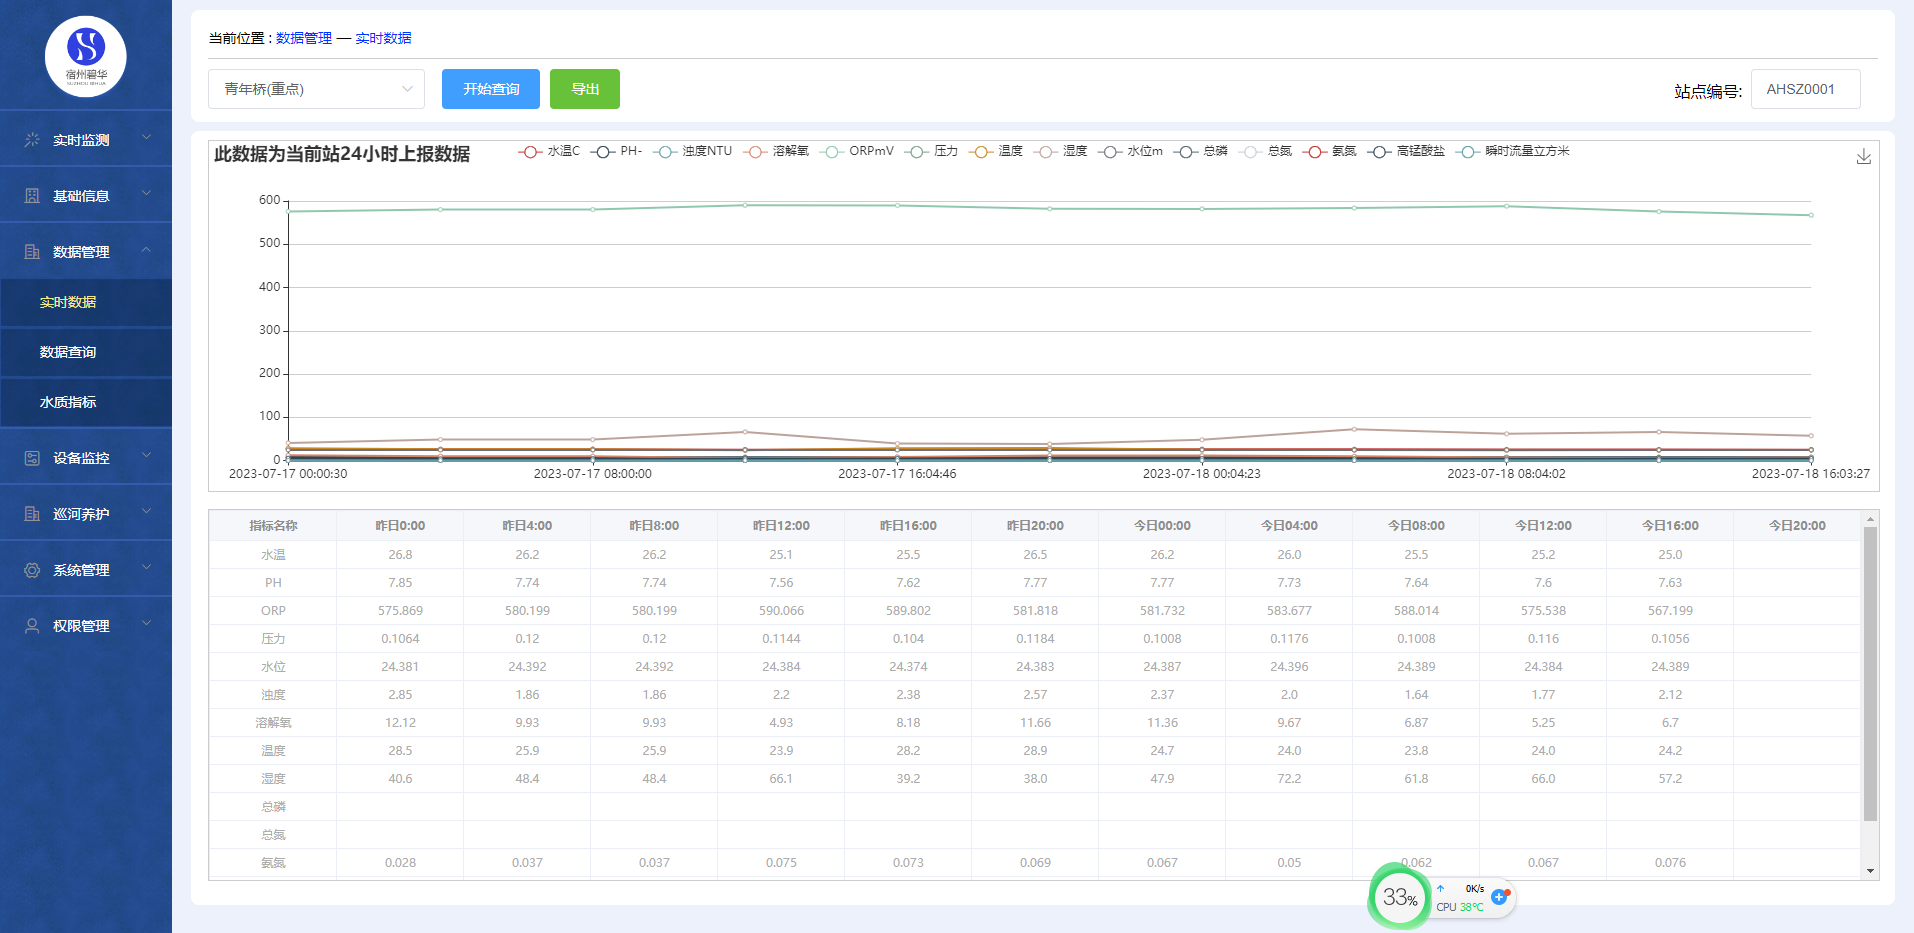Image resolution: width=1914 pixels, height=933 pixels.
Task: Download the chart as an image
Action: (x=1864, y=157)
